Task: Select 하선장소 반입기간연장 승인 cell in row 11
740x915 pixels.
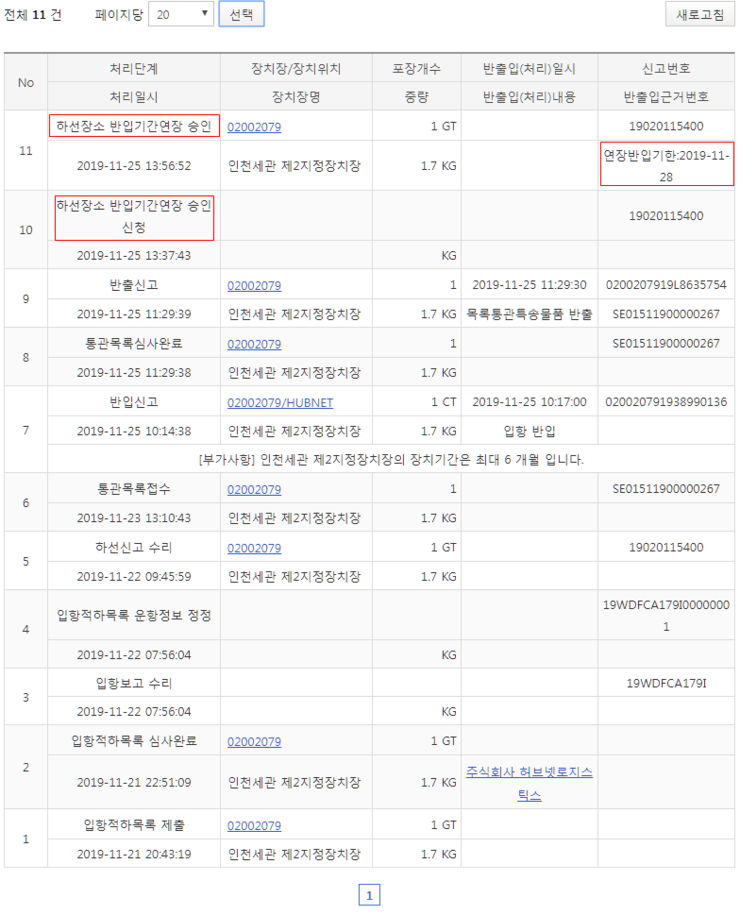Action: click(x=134, y=125)
